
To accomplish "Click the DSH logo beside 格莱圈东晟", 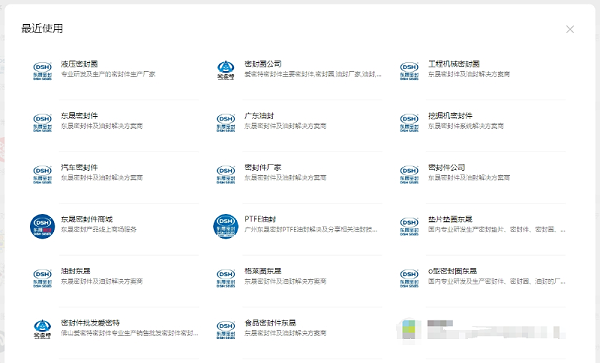I will pos(226,278).
